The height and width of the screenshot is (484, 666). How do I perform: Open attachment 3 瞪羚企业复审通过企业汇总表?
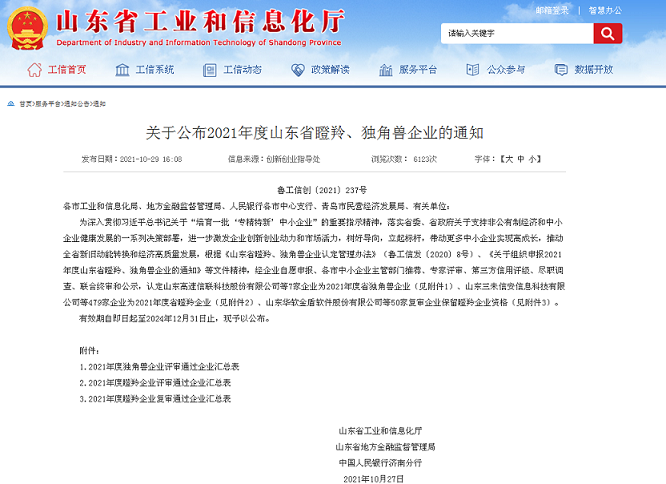155,399
